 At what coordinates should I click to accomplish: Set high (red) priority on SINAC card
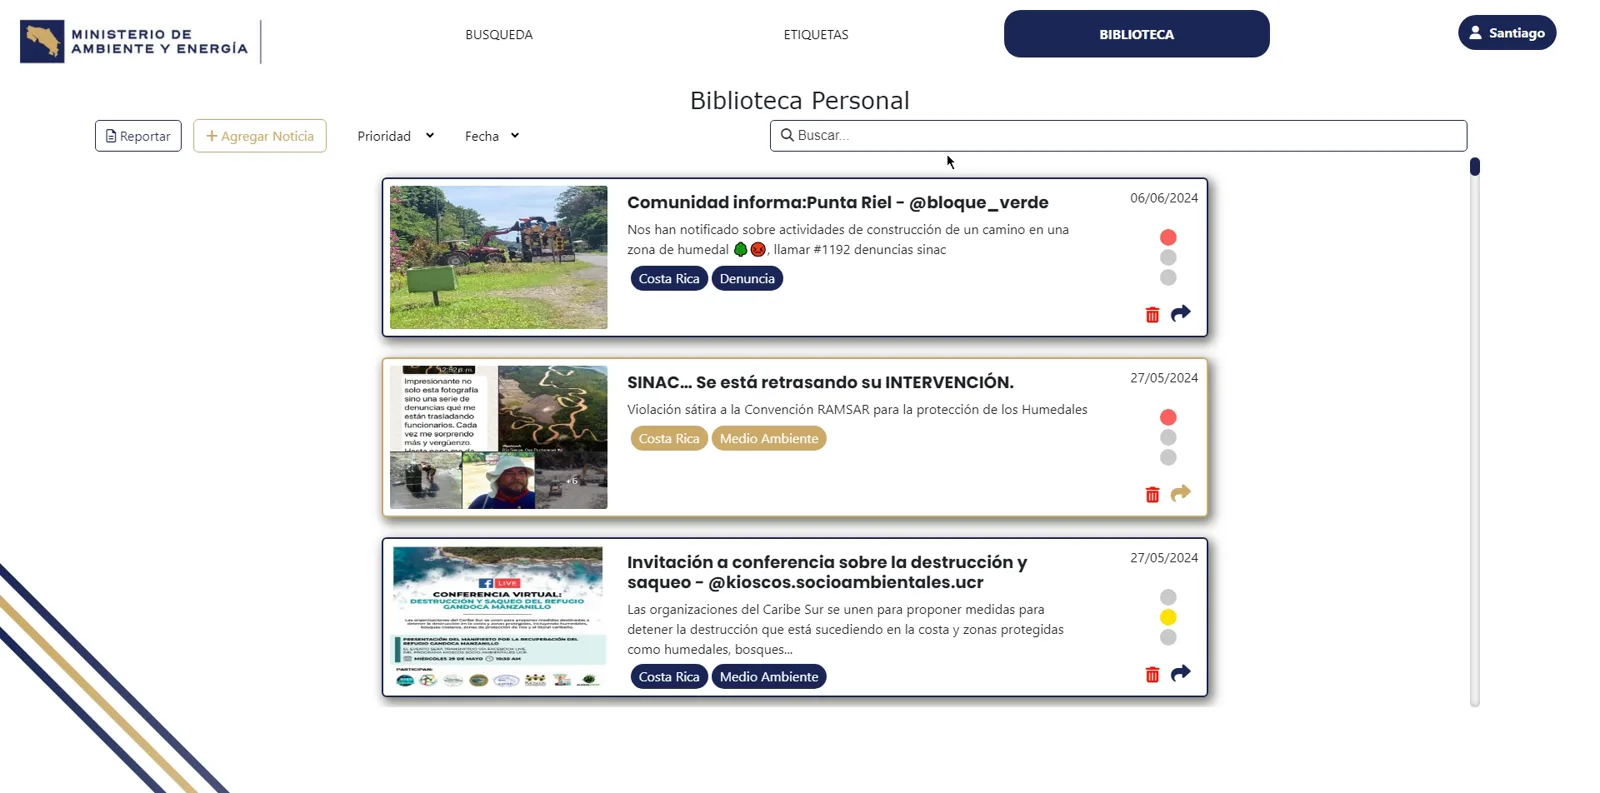[x=1168, y=418]
